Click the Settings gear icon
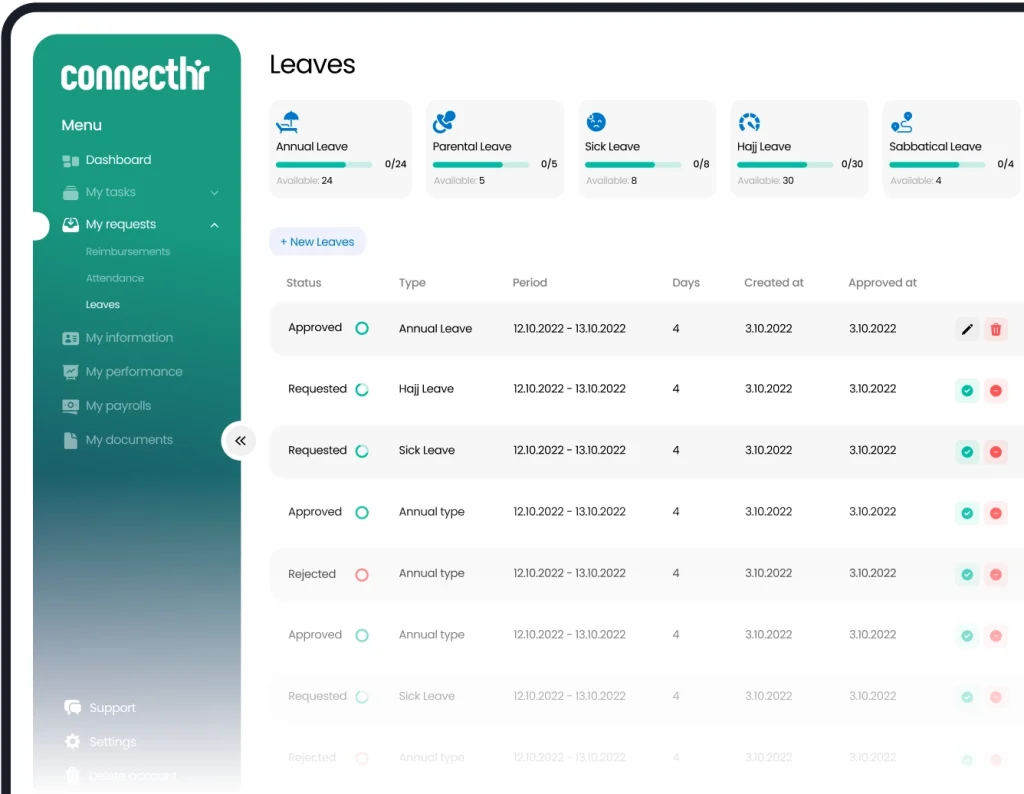 72,742
